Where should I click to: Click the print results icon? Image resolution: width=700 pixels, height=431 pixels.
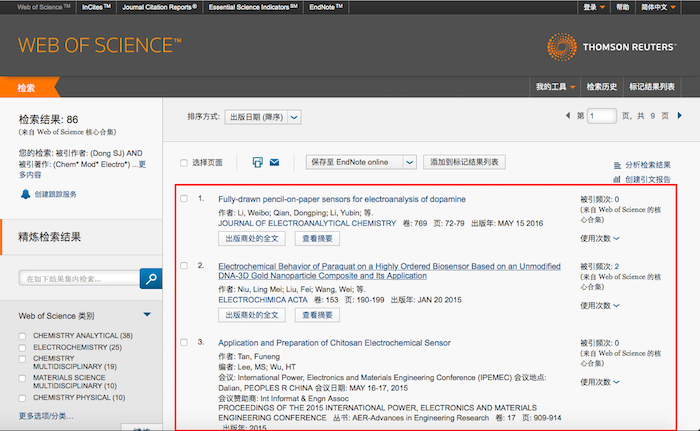tap(257, 162)
